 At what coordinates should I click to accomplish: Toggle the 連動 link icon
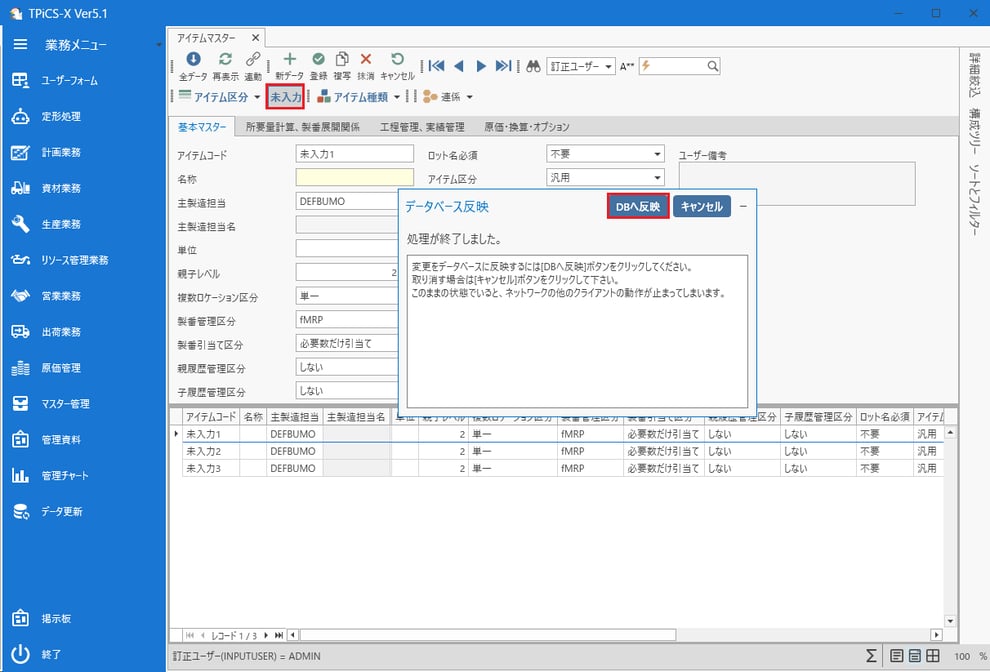[253, 61]
